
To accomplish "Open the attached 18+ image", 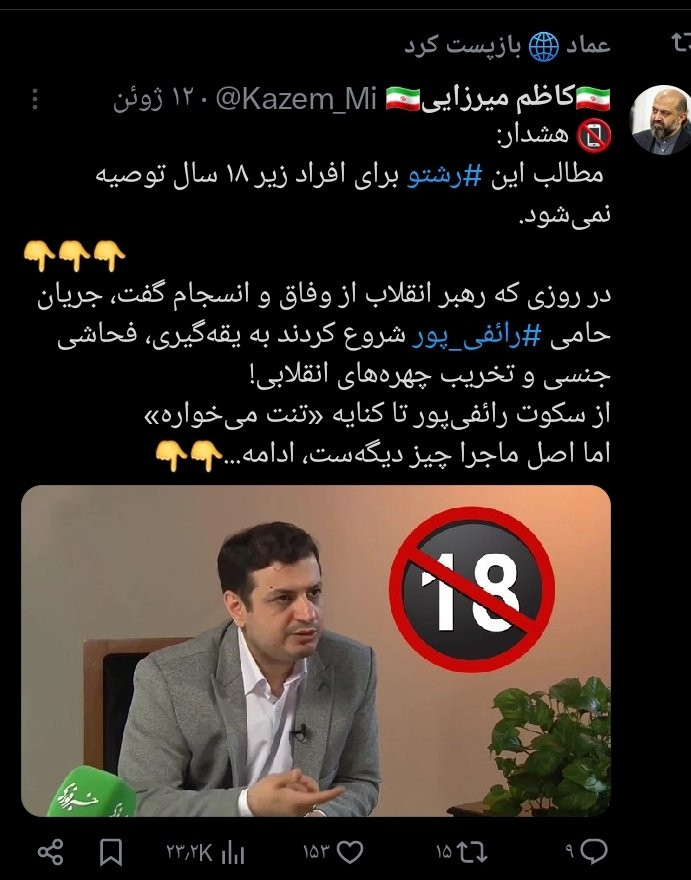I will (316, 650).
